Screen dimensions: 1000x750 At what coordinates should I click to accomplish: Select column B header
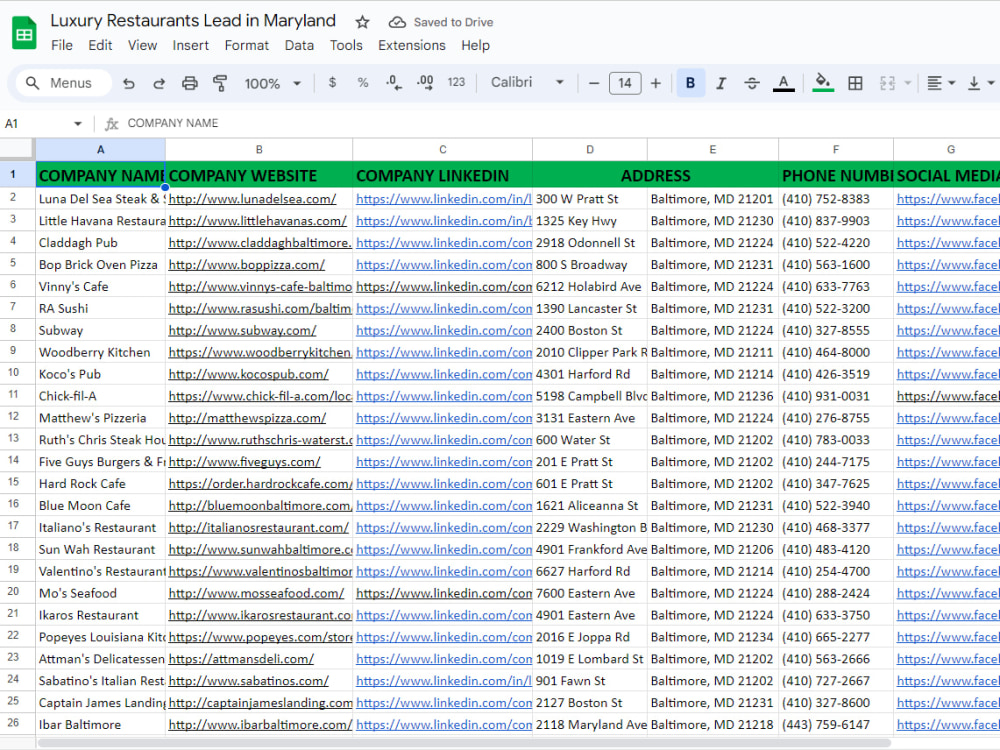click(259, 149)
